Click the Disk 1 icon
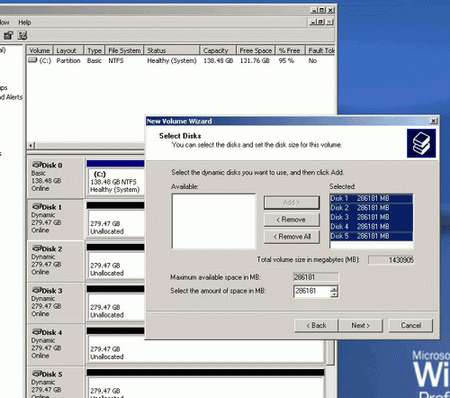The height and width of the screenshot is (398, 450). (37, 207)
